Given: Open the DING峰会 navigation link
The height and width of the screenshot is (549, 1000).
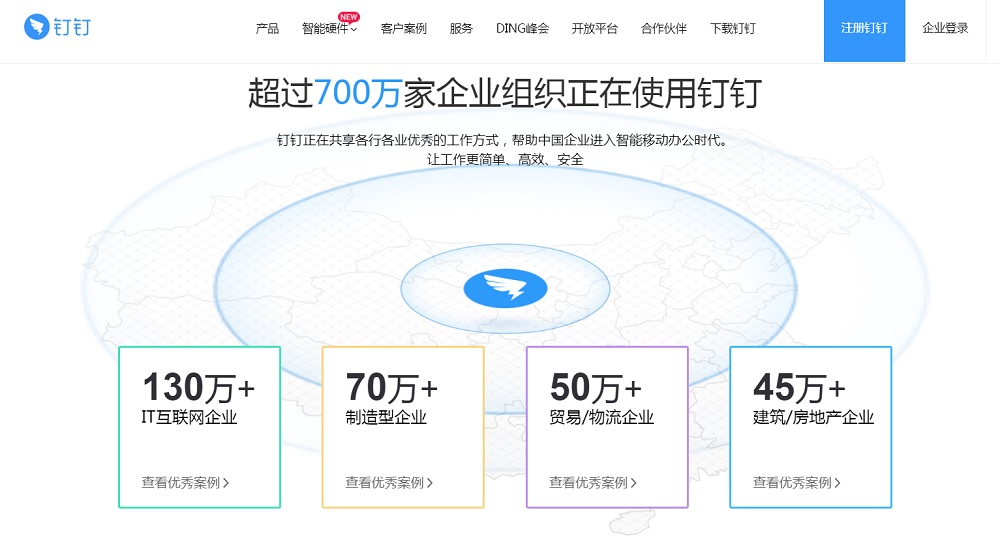Looking at the screenshot, I should click(x=522, y=28).
